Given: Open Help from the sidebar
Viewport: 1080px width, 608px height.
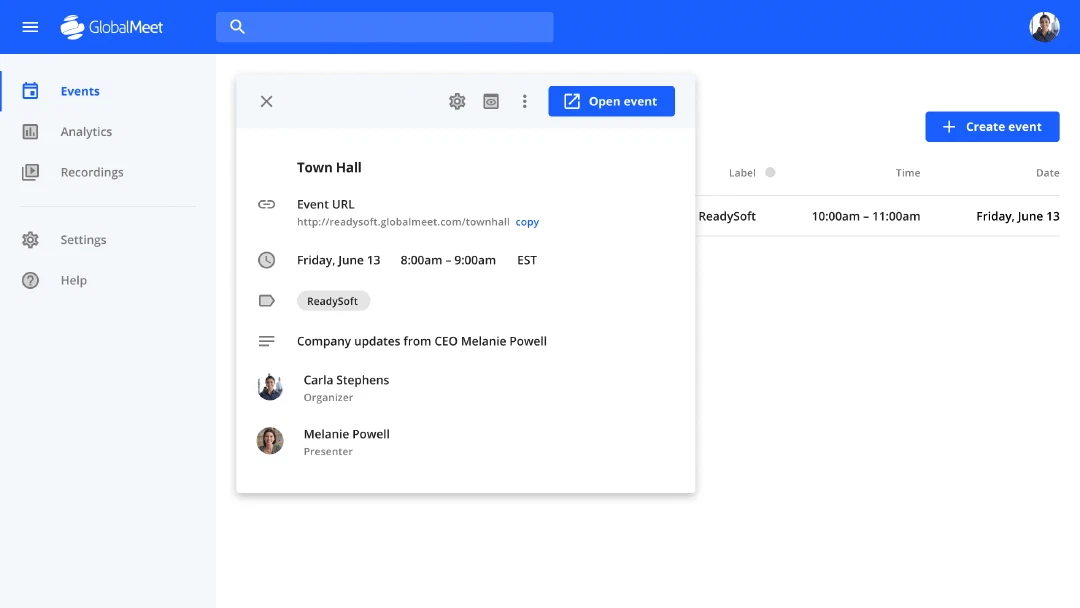Looking at the screenshot, I should pos(74,280).
